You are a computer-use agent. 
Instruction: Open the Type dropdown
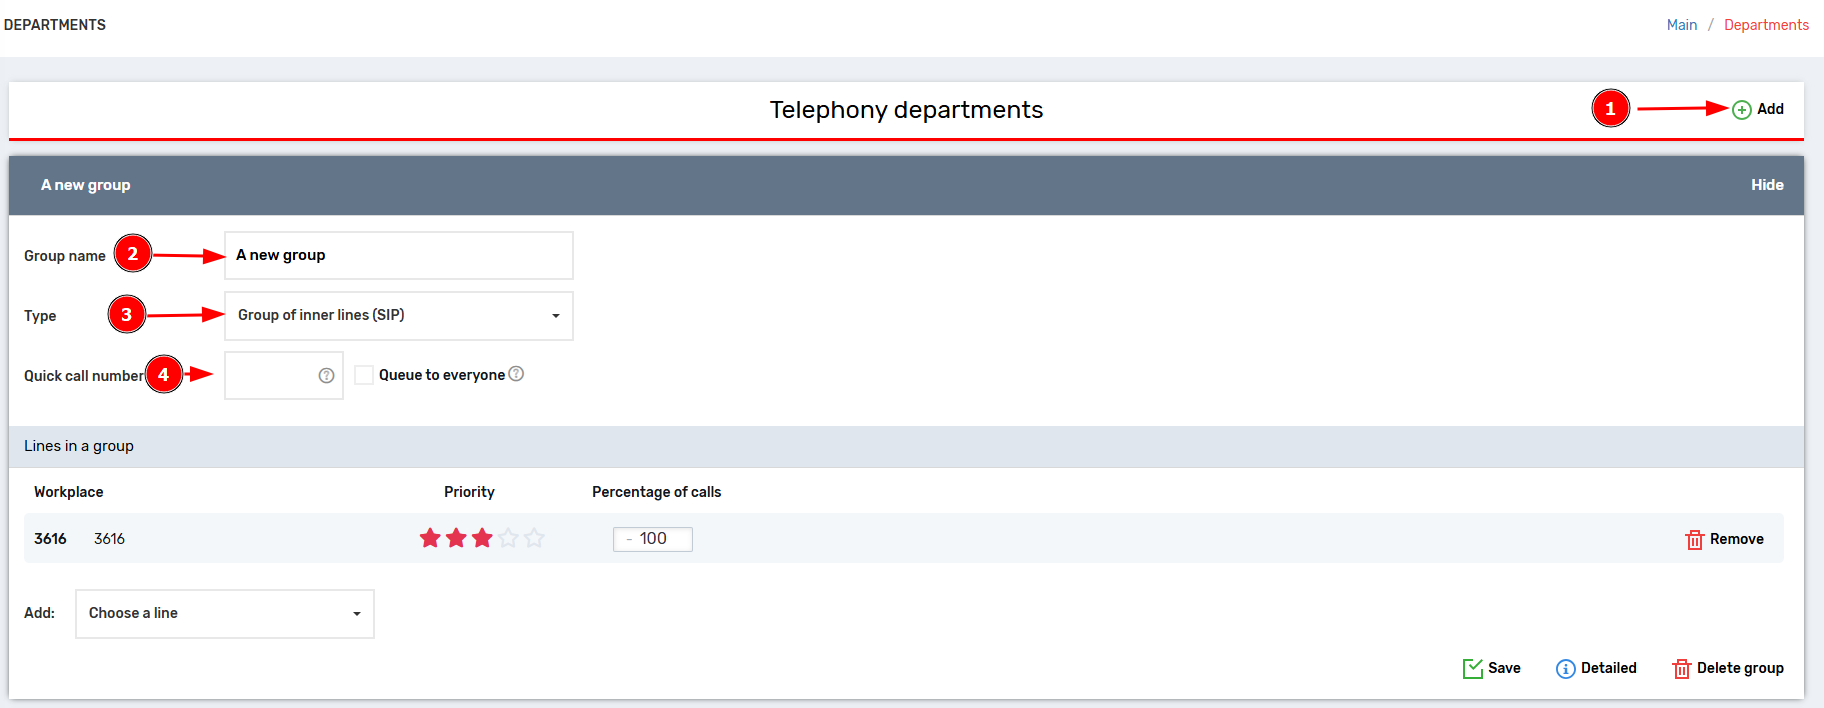coord(398,316)
